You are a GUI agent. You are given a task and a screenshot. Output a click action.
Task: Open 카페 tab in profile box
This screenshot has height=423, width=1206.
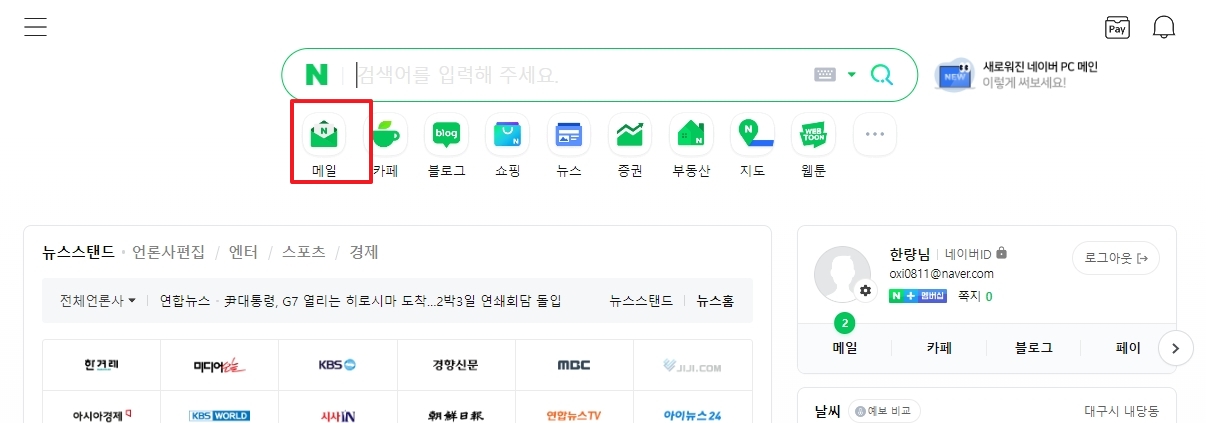939,348
